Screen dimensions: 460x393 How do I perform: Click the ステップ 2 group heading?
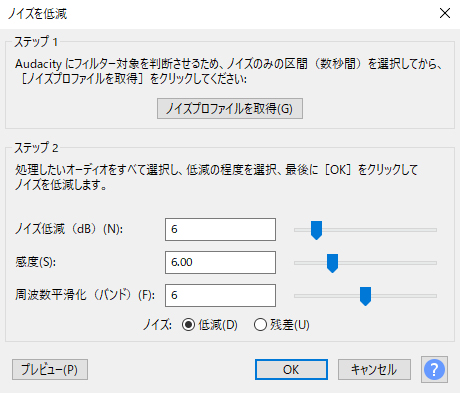(36, 148)
